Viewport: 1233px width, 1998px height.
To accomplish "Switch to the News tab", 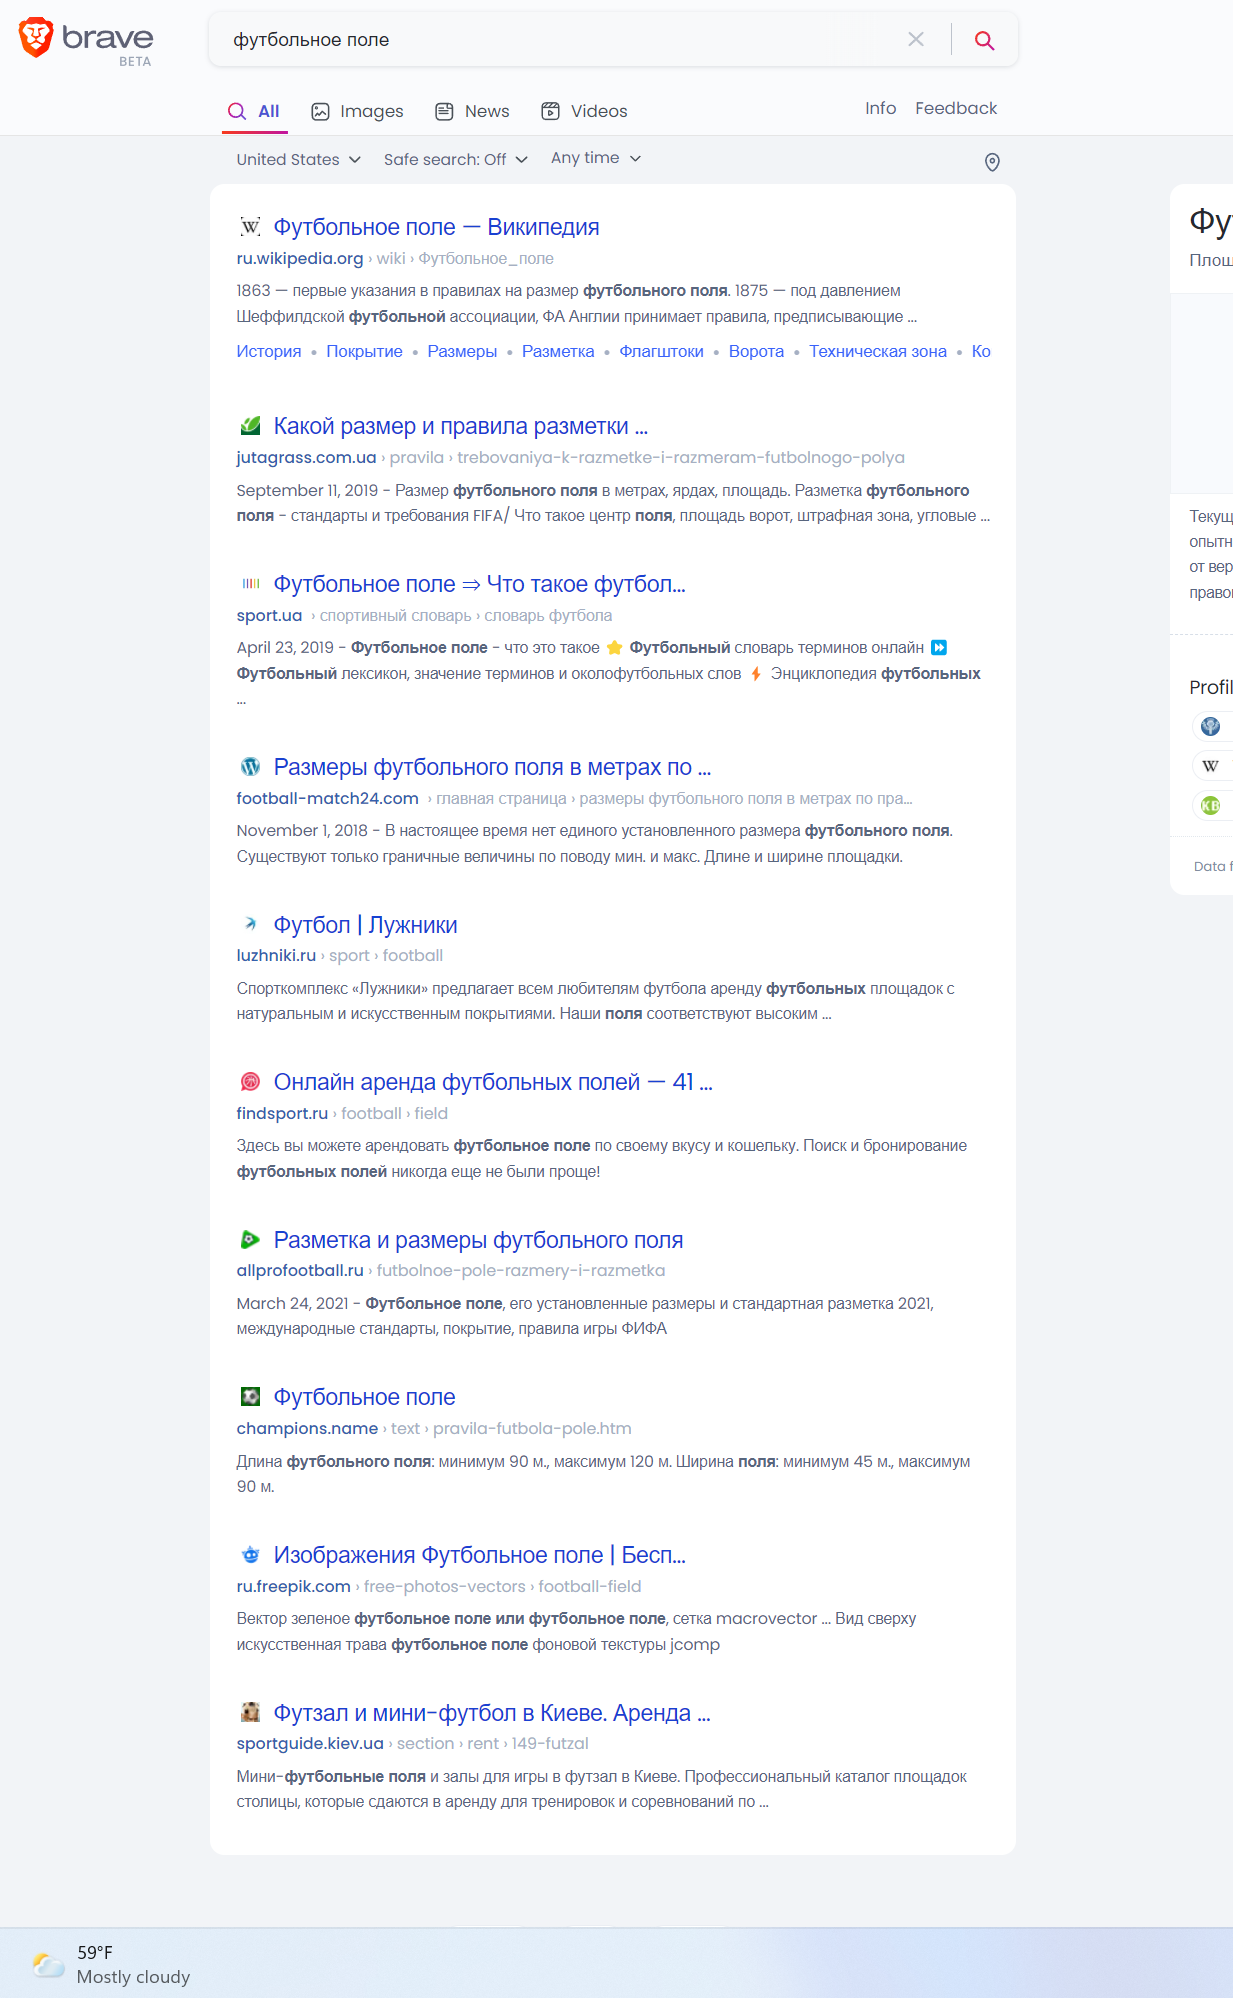I will (472, 111).
